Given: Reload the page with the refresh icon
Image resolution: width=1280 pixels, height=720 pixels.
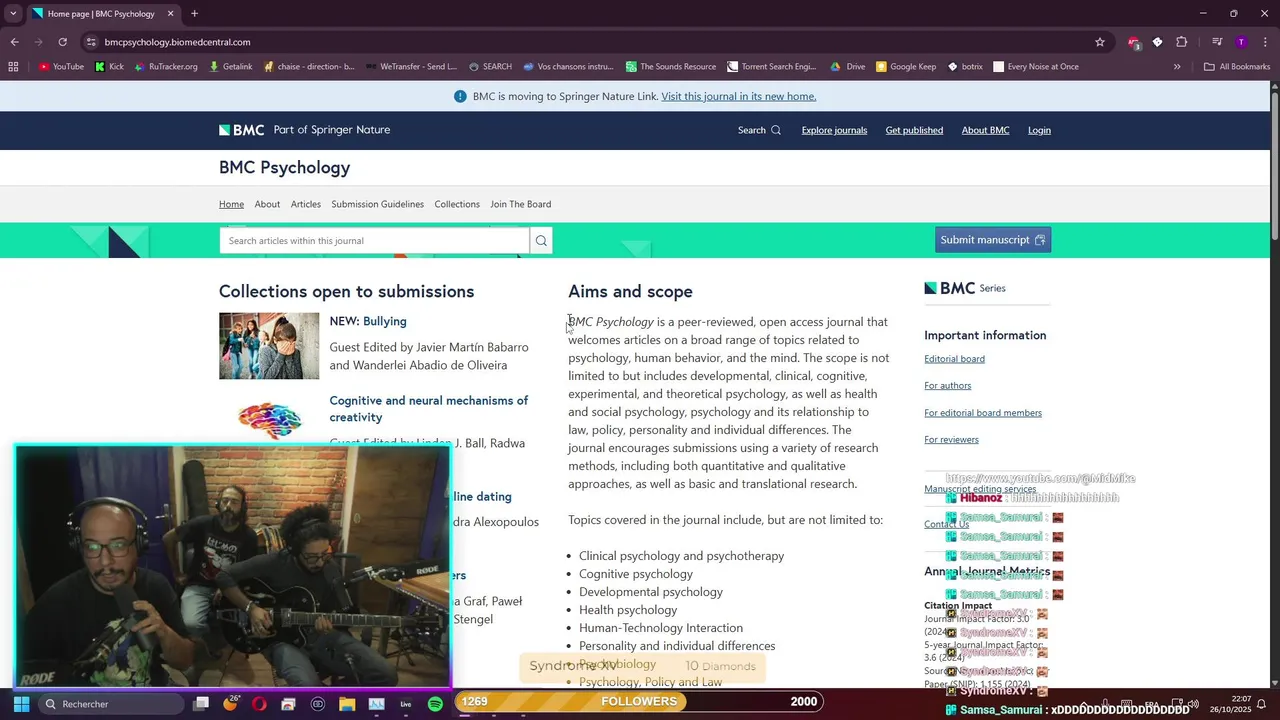Looking at the screenshot, I should click(62, 42).
